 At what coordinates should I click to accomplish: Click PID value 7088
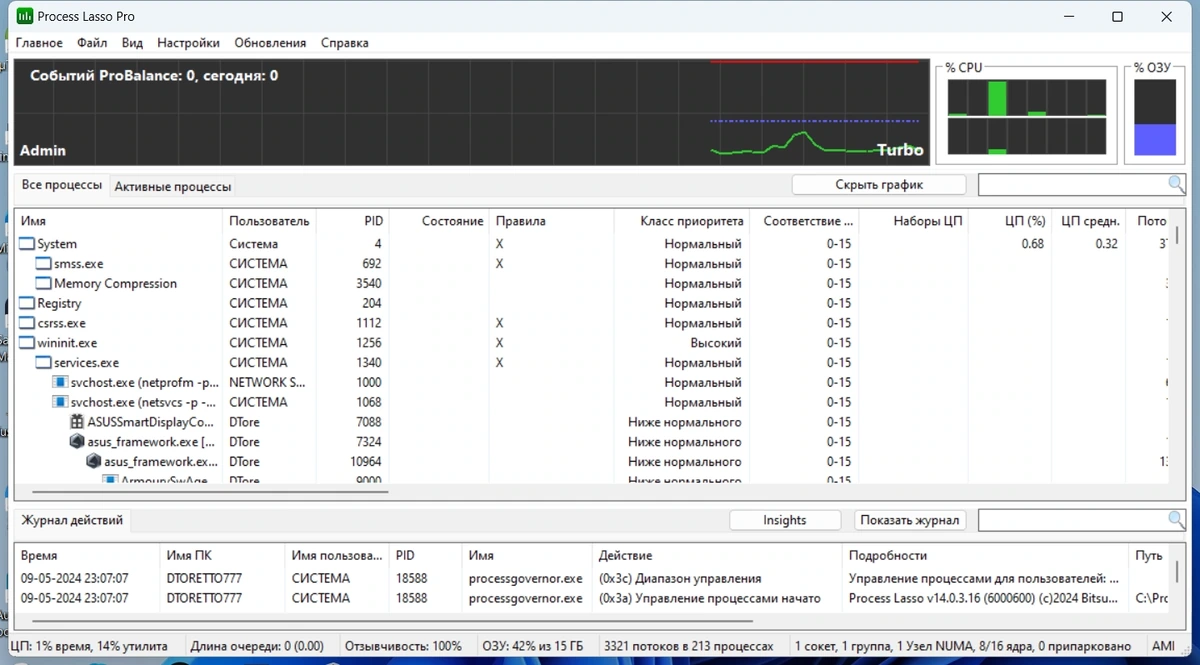(369, 422)
